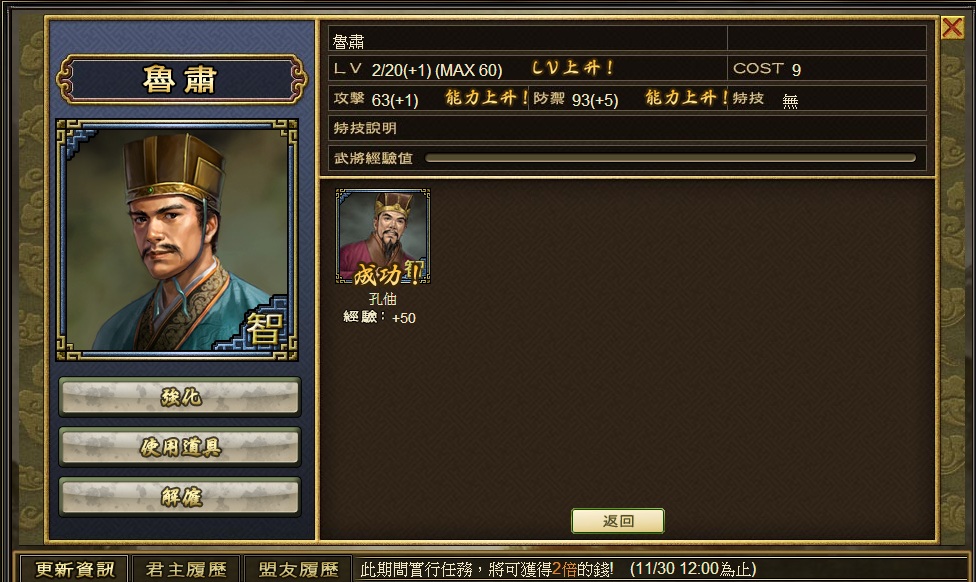976x582 pixels.
Task: Click the defense 能力上升 indicator
Action: tap(686, 98)
